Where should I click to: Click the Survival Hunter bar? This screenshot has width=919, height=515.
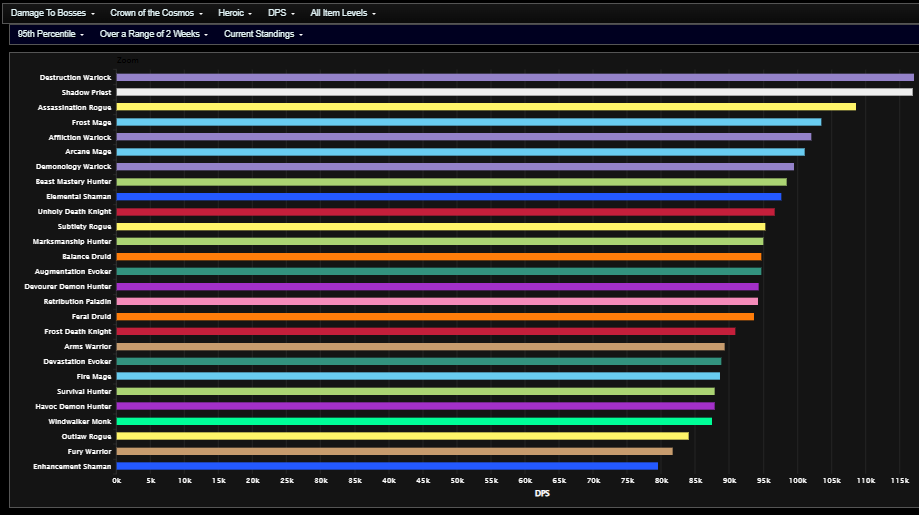[x=416, y=391]
